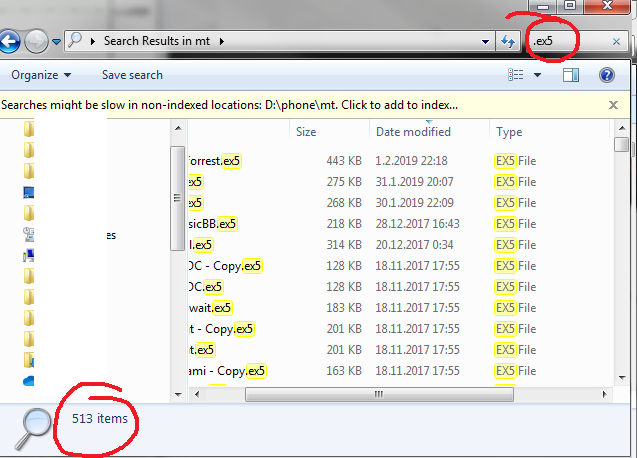Open the recent pages dropdown arrow
Image resolution: width=637 pixels, height=458 pixels.
point(56,41)
